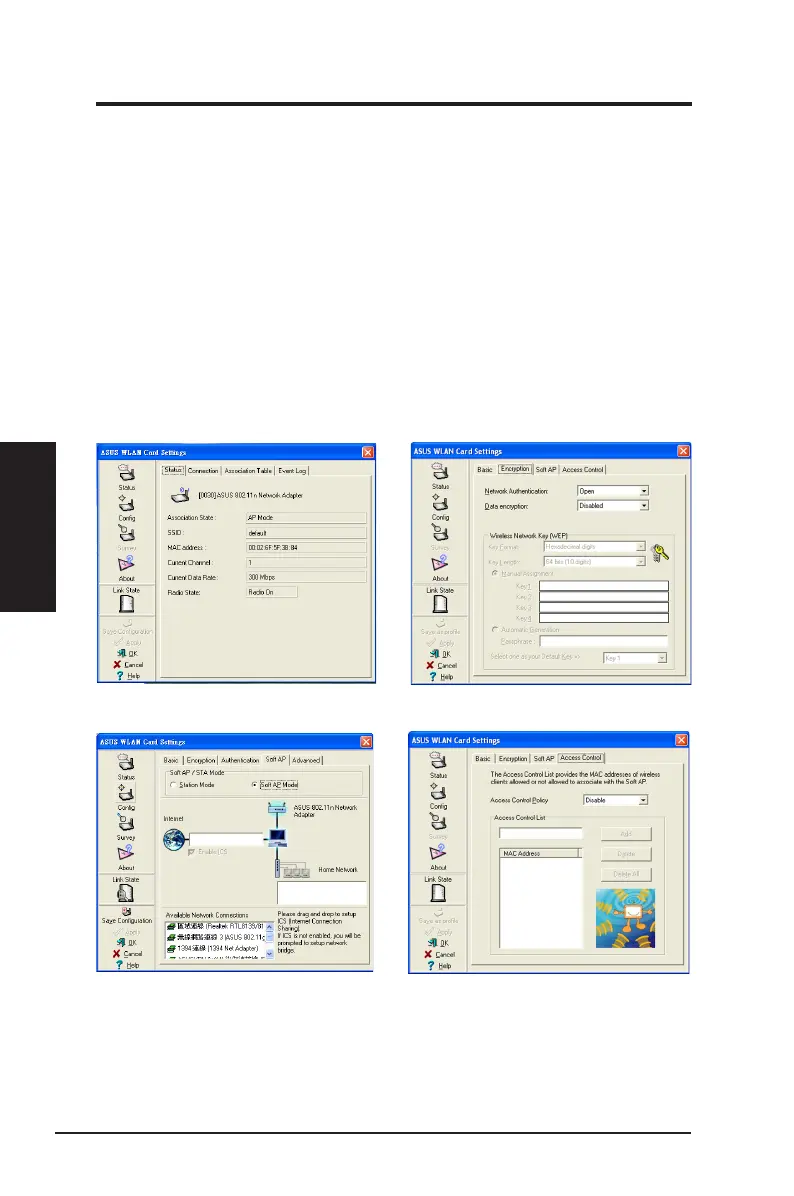Open the Key Length dropdown
The width and height of the screenshot is (794, 1196).
594,561
